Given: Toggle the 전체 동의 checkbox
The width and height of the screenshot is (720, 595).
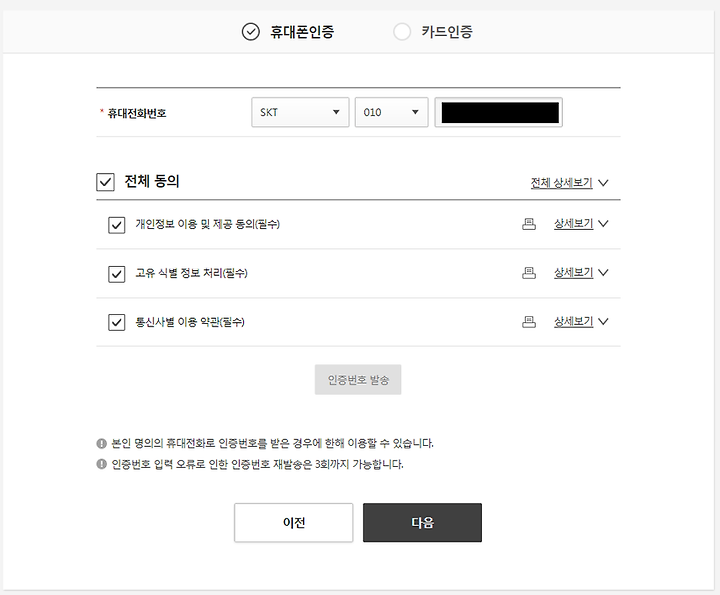Looking at the screenshot, I should point(105,182).
